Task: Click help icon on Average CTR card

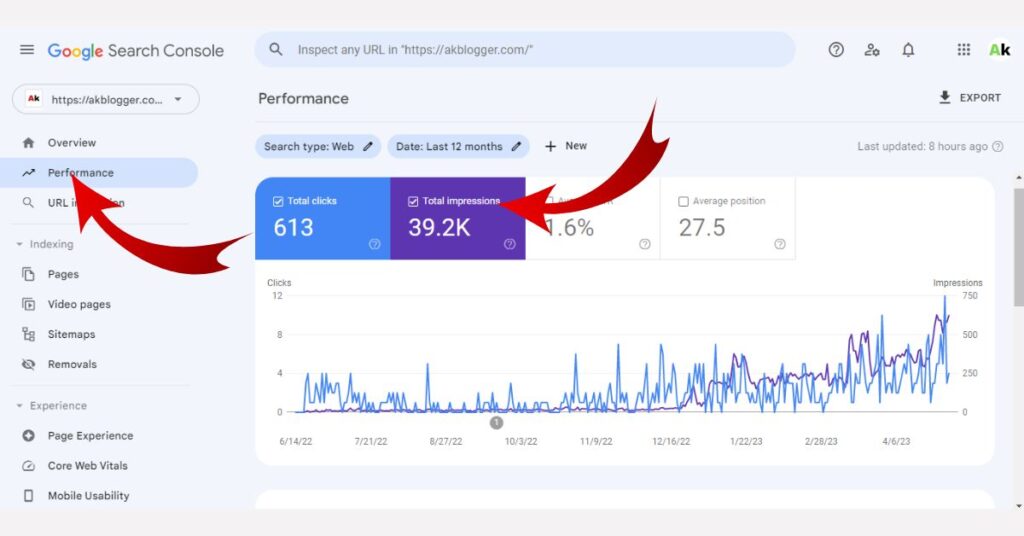Action: [x=645, y=244]
